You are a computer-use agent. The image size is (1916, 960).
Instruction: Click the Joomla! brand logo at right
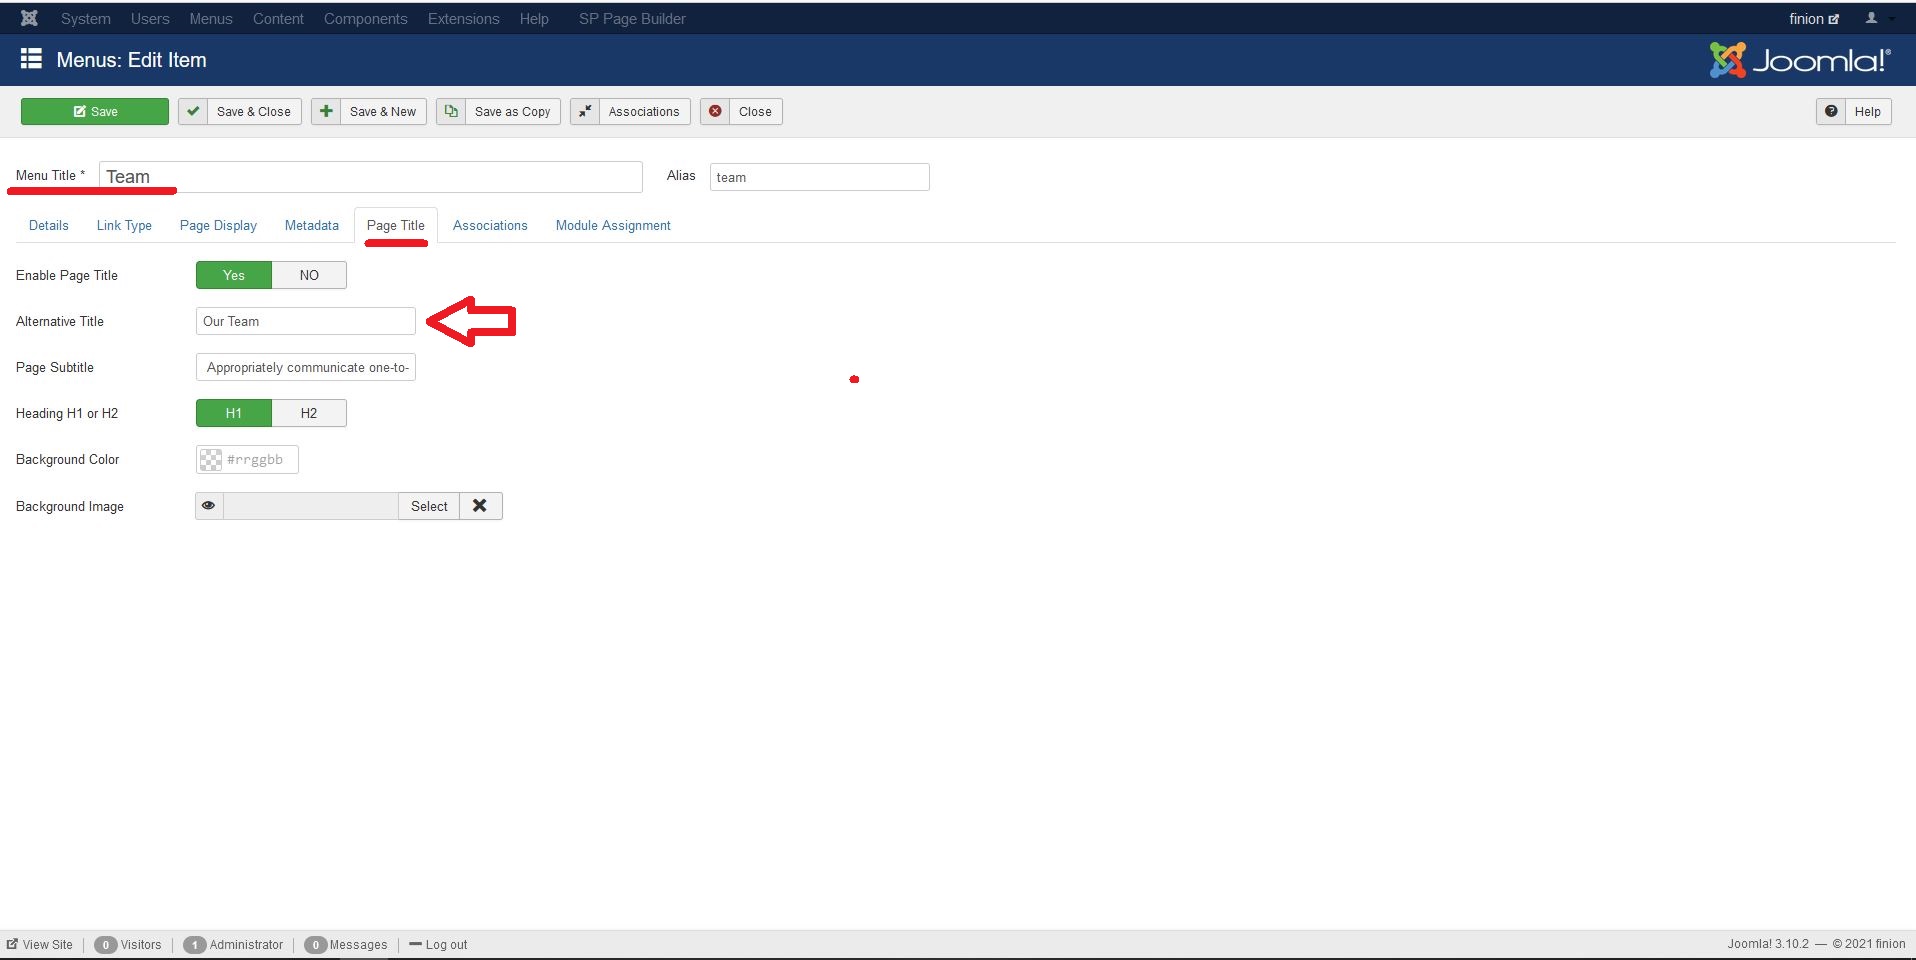(1800, 60)
